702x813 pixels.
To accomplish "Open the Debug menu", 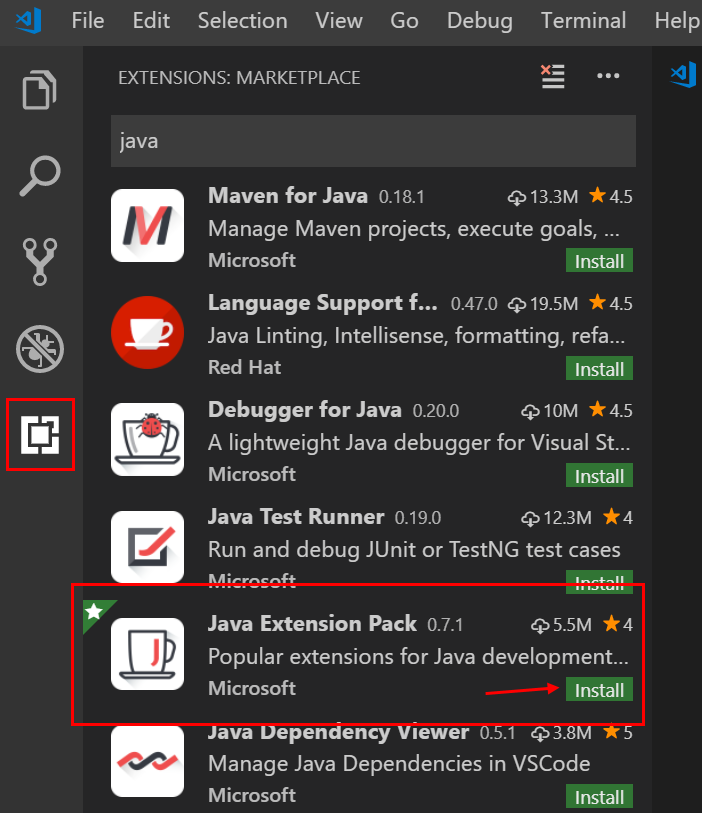I will click(x=480, y=21).
